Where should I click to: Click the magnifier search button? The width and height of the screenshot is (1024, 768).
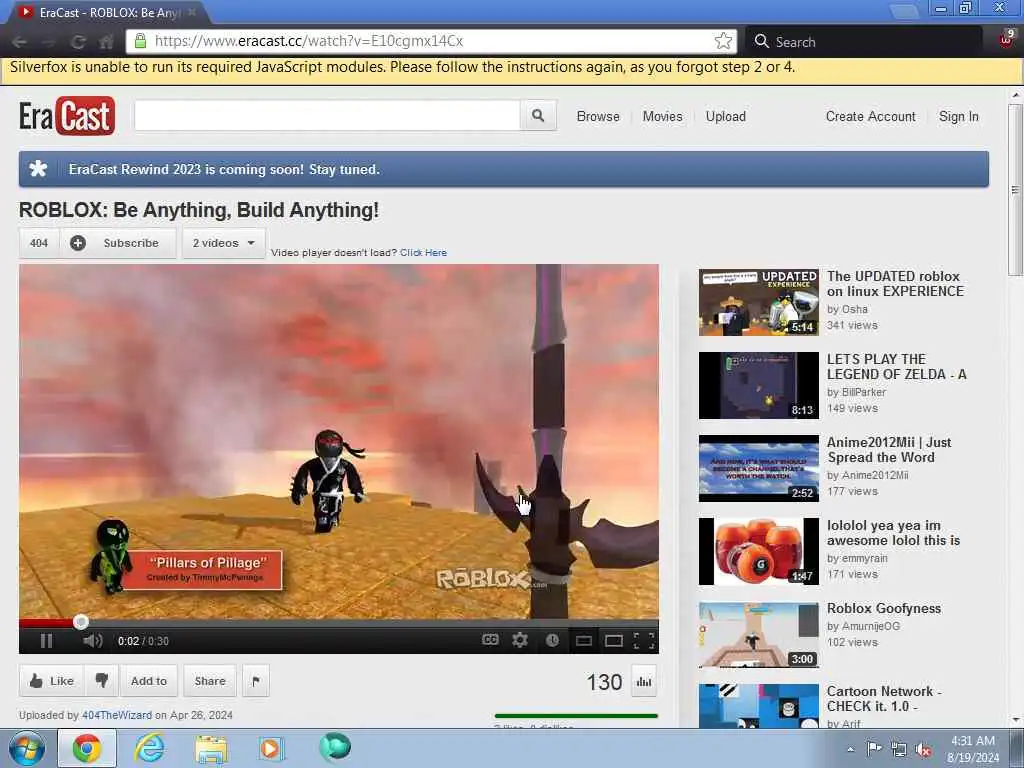coord(538,116)
